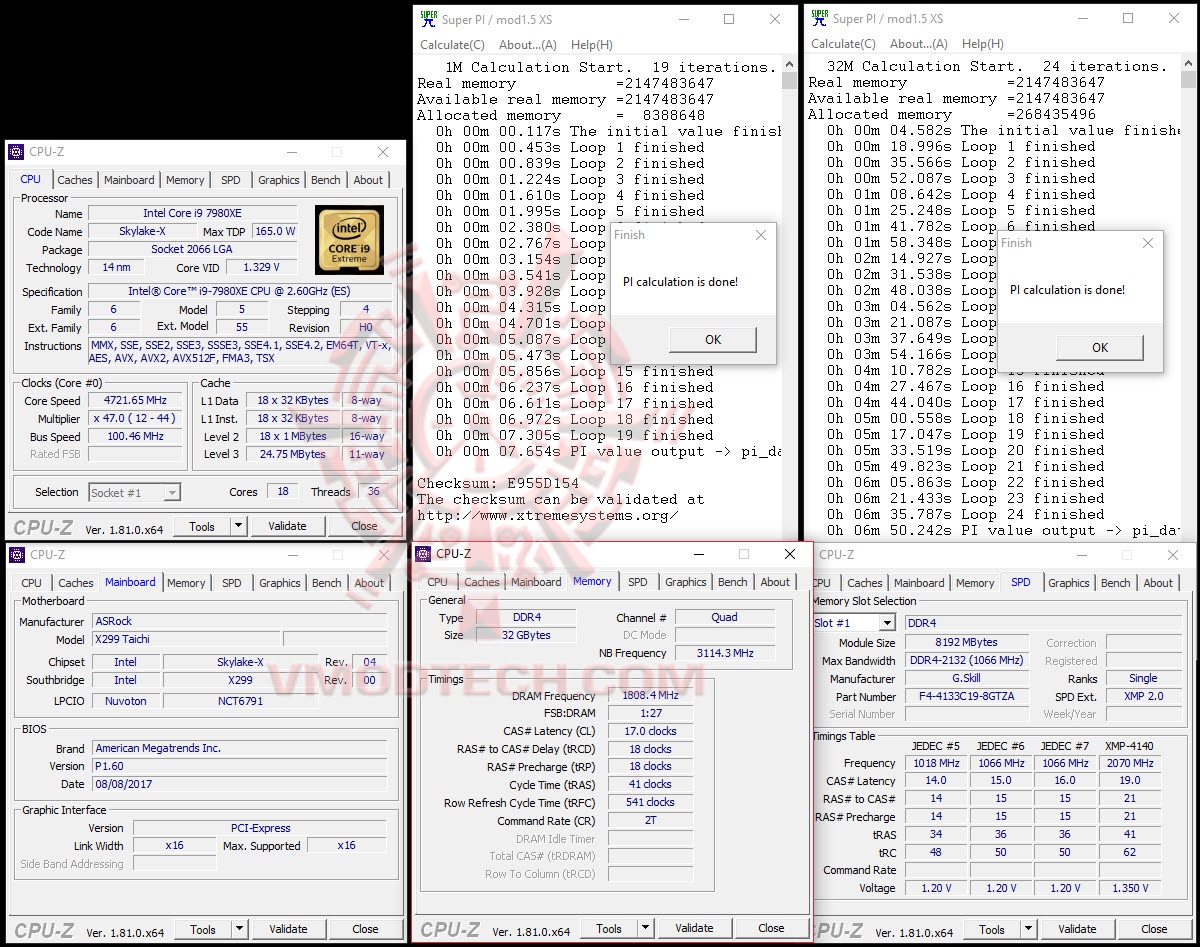Click Model field X299 Taichi
Screen dimensions: 1200x947
[184, 639]
